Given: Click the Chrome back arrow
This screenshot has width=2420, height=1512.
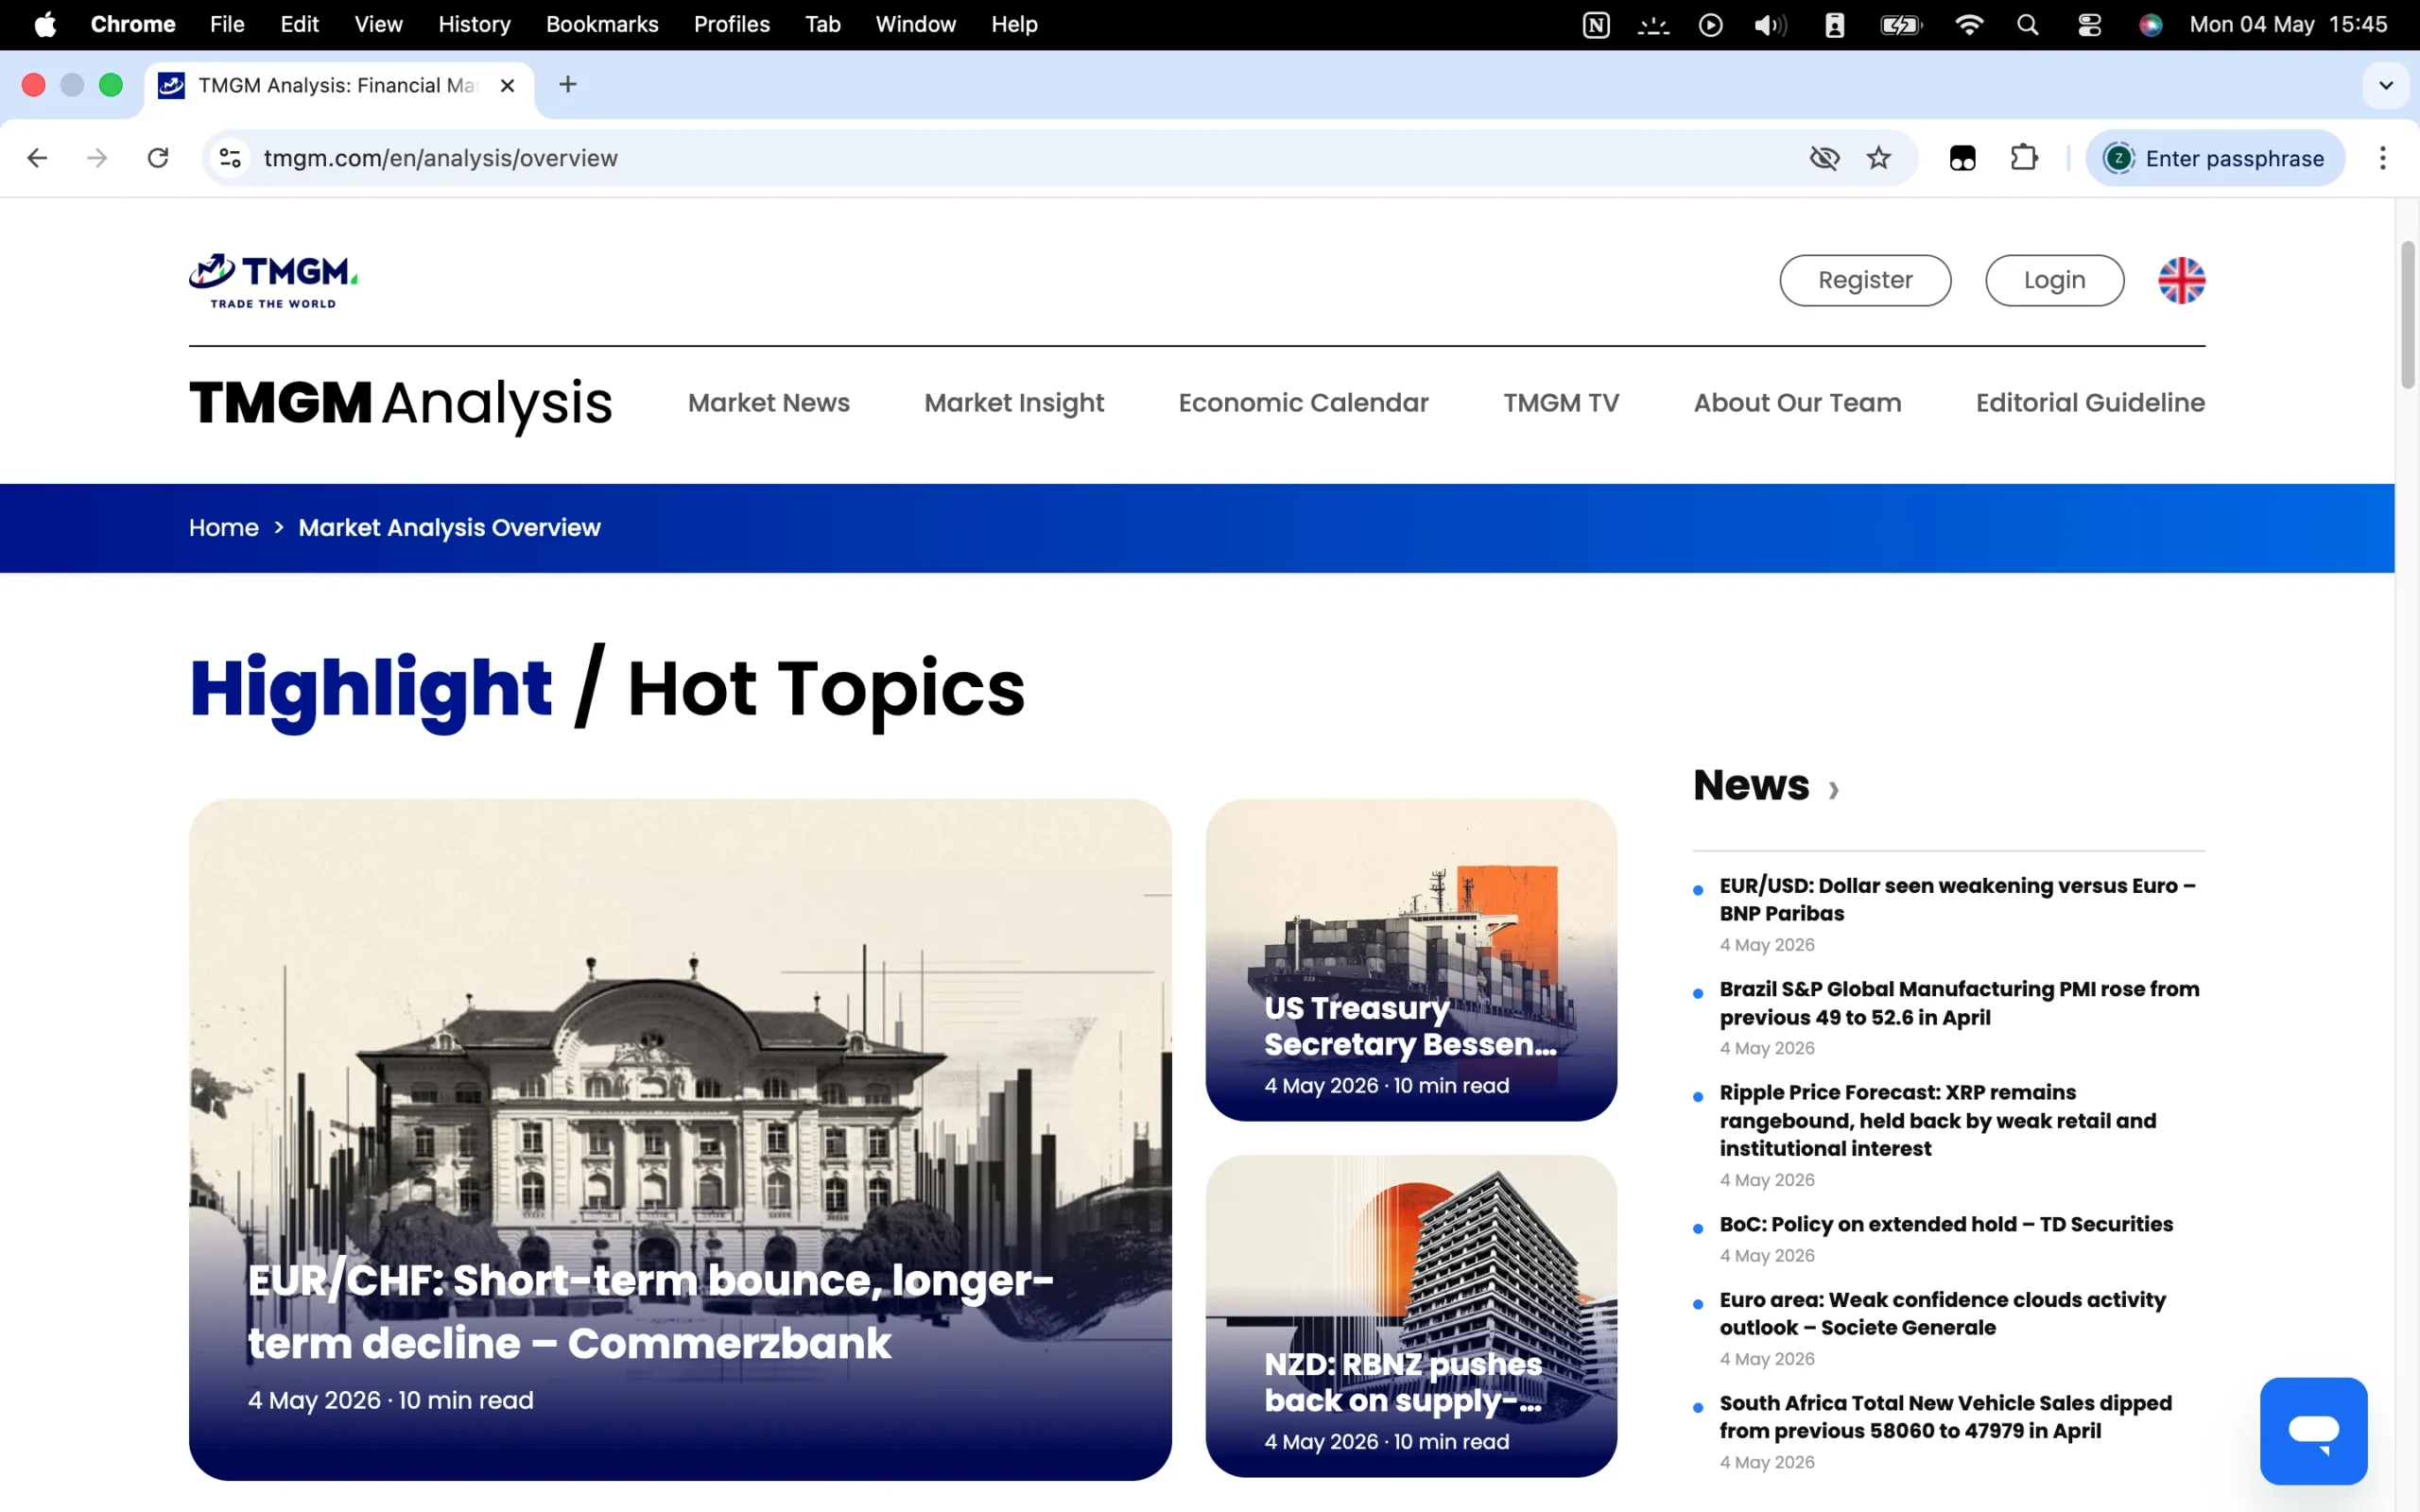Looking at the screenshot, I should [x=37, y=158].
